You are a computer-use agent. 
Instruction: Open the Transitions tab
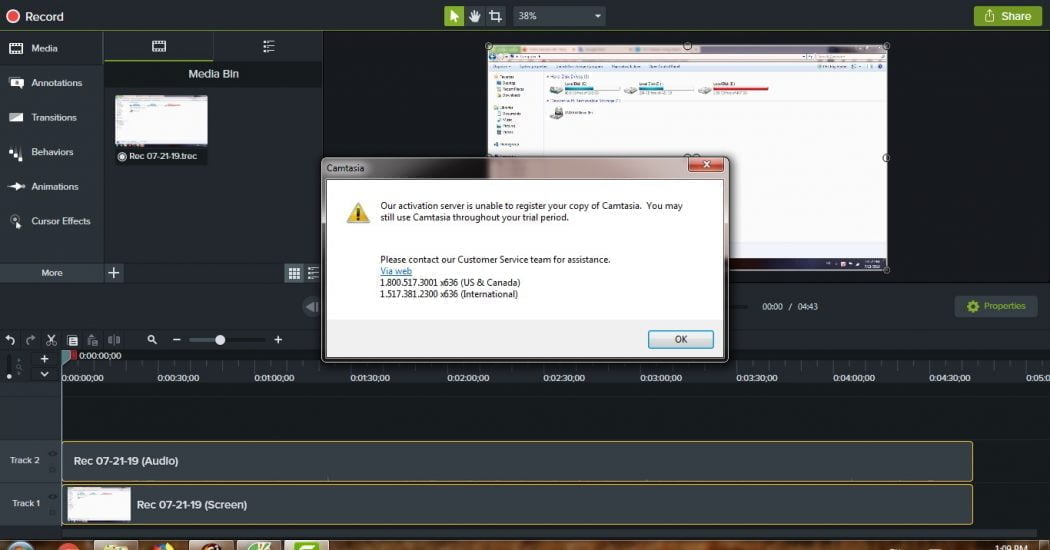click(x=52, y=117)
